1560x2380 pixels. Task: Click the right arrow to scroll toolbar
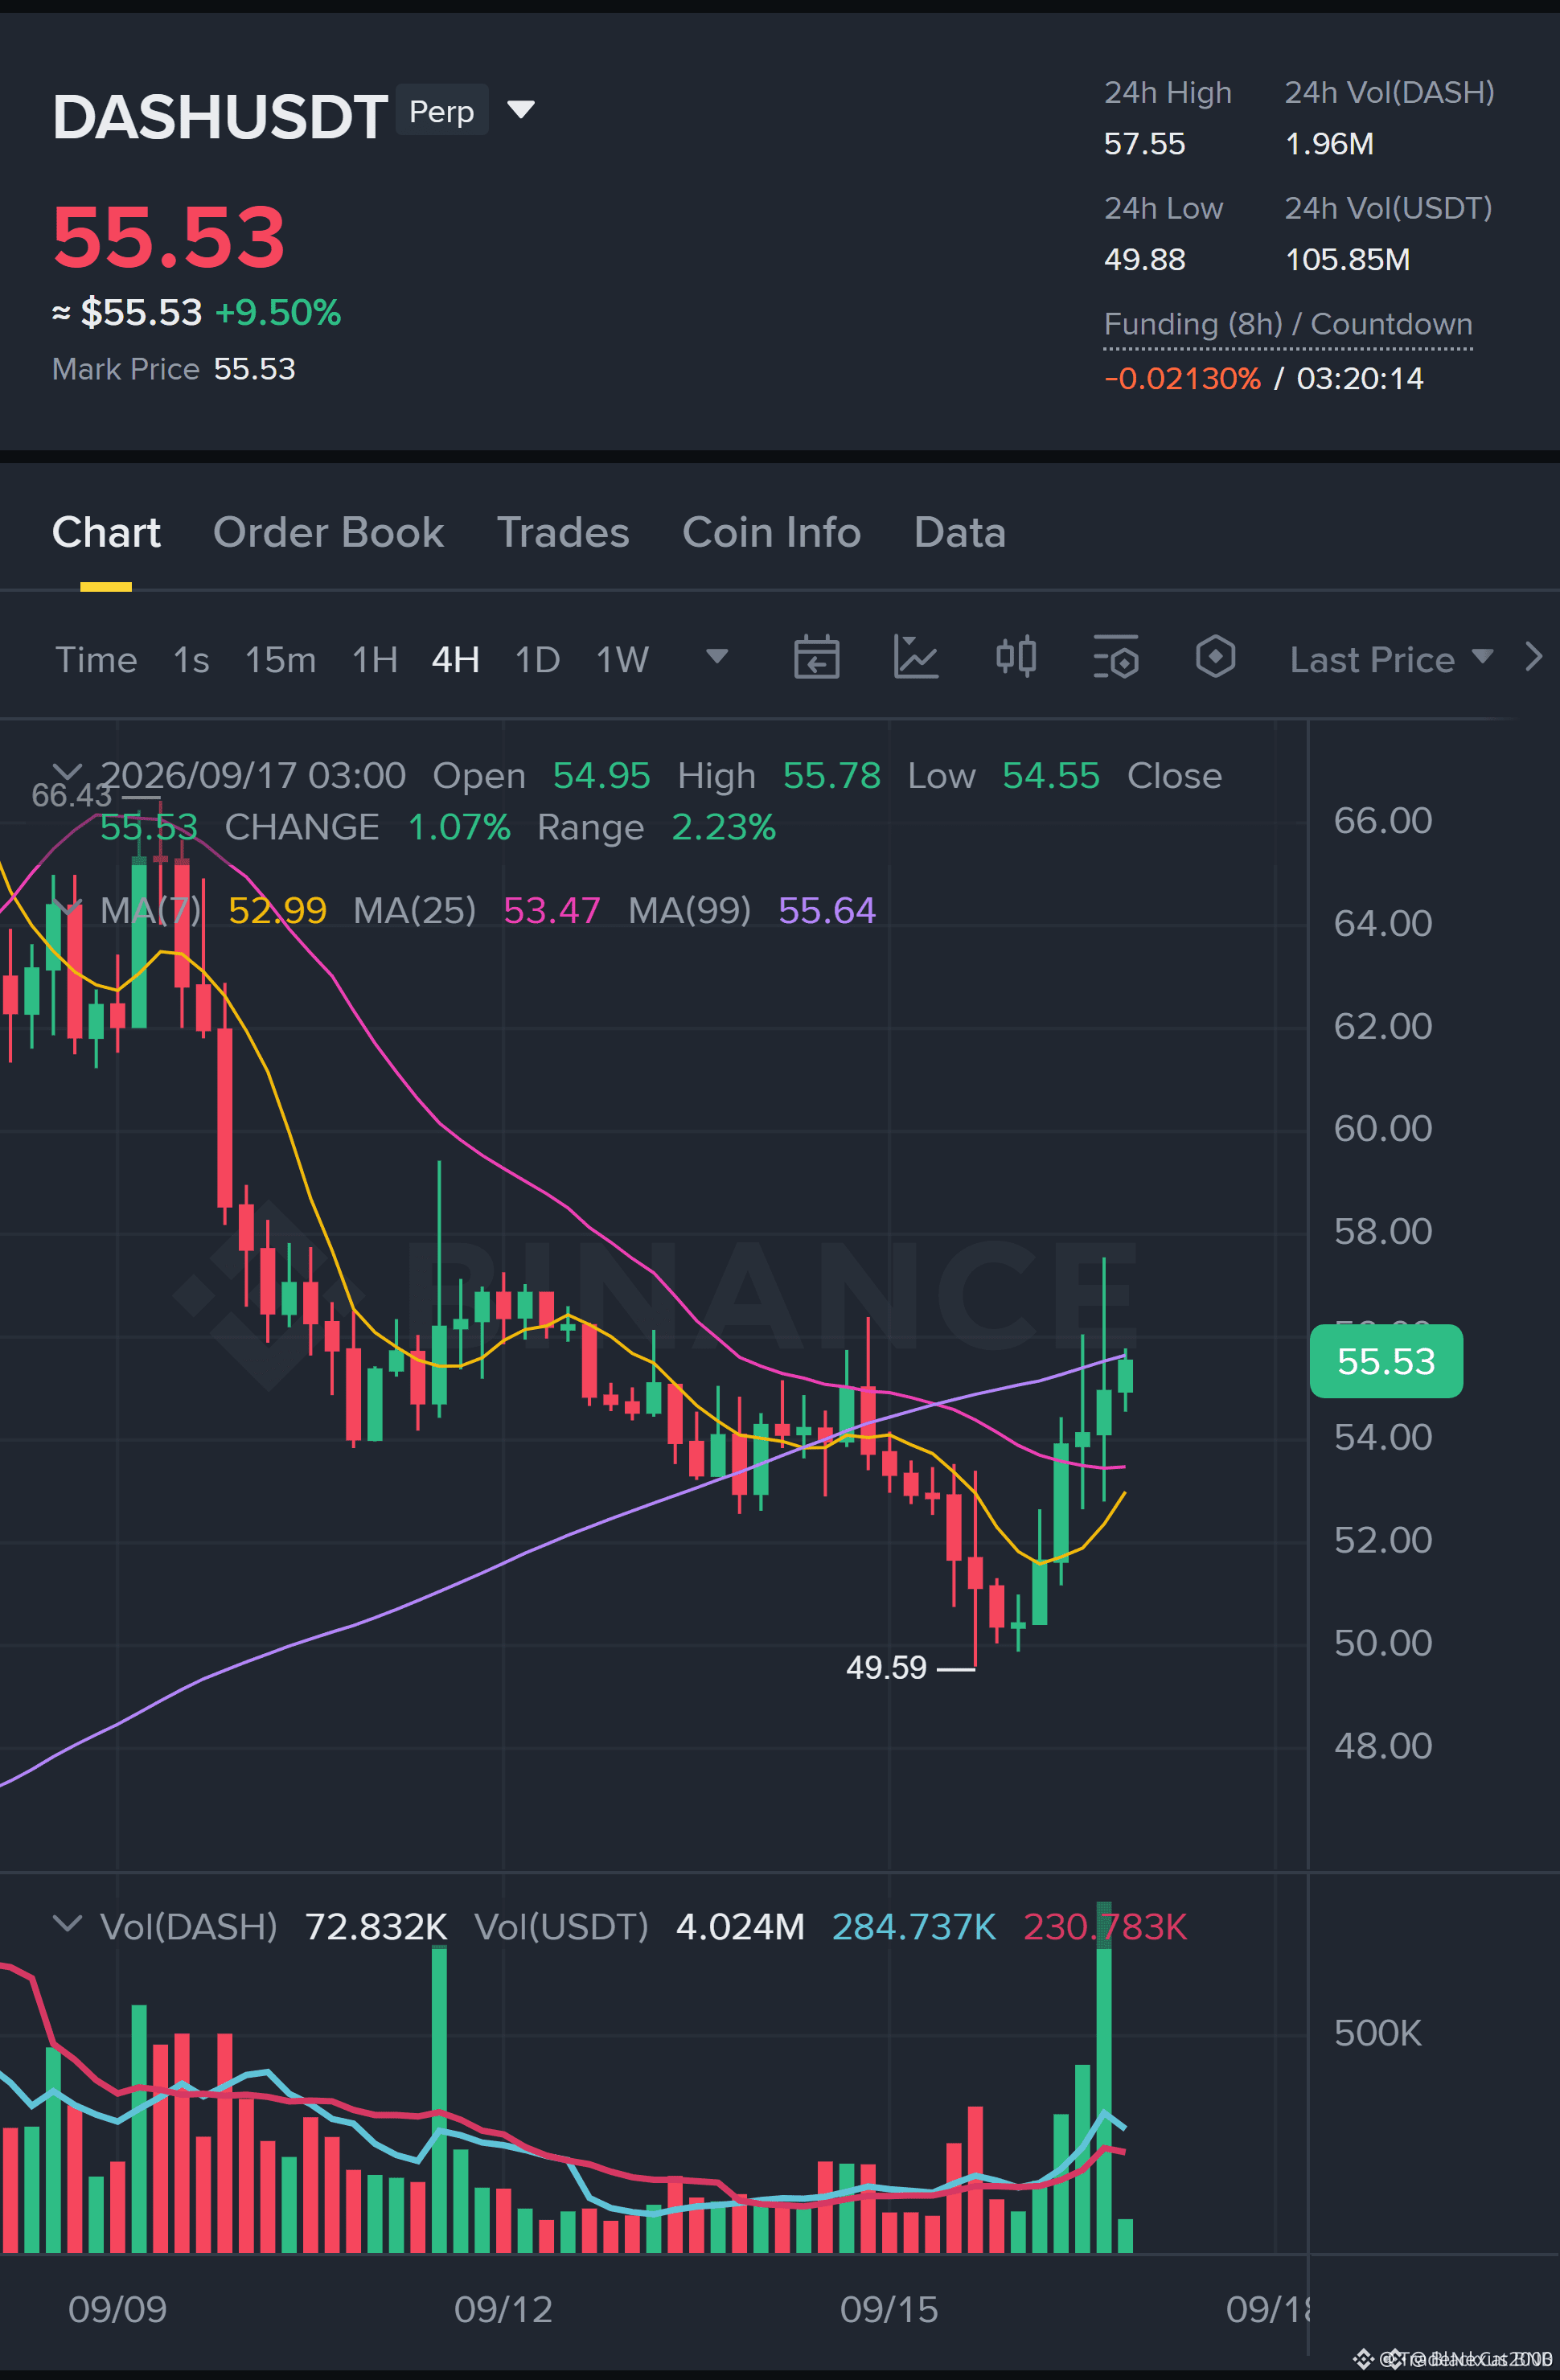(1533, 657)
